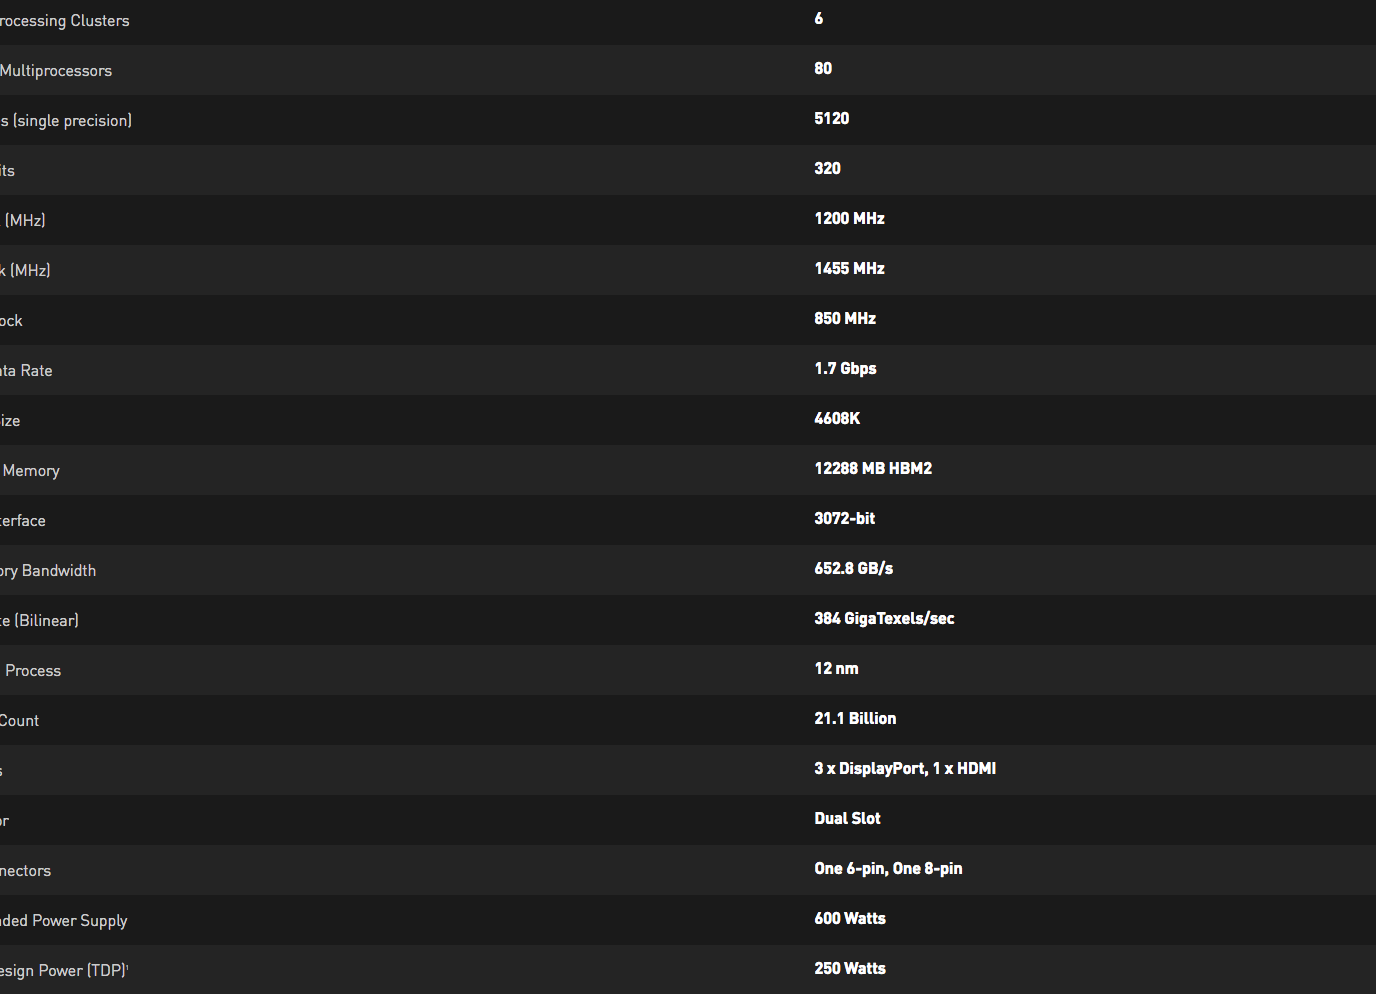Image resolution: width=1376 pixels, height=994 pixels.
Task: Click the 850 MHz value
Action: (845, 318)
